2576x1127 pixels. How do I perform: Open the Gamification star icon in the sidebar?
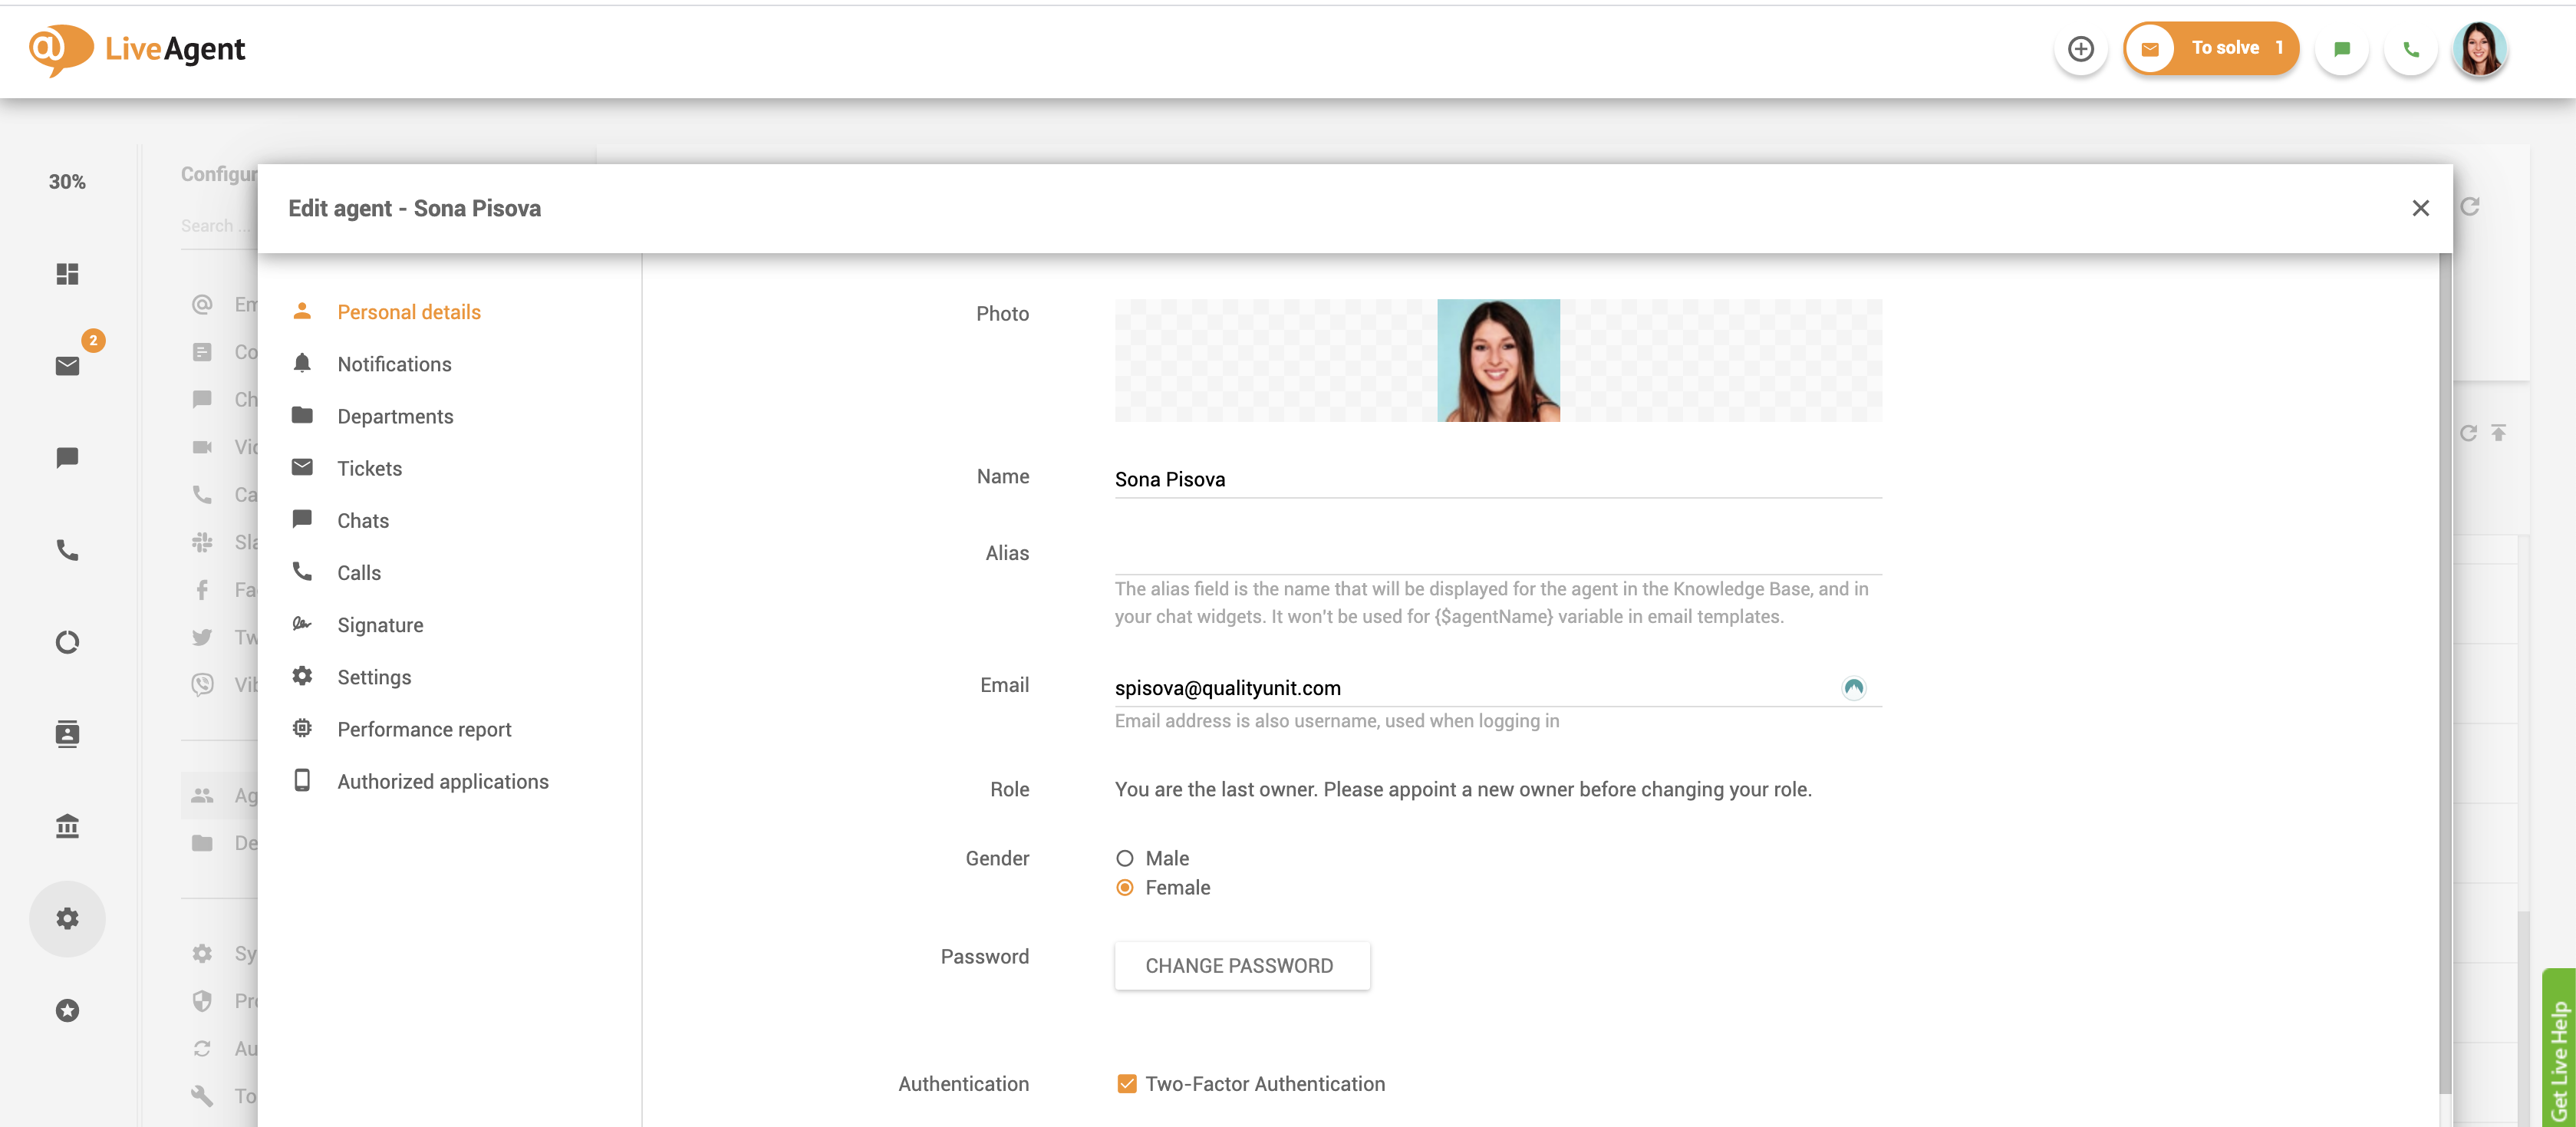point(67,1010)
